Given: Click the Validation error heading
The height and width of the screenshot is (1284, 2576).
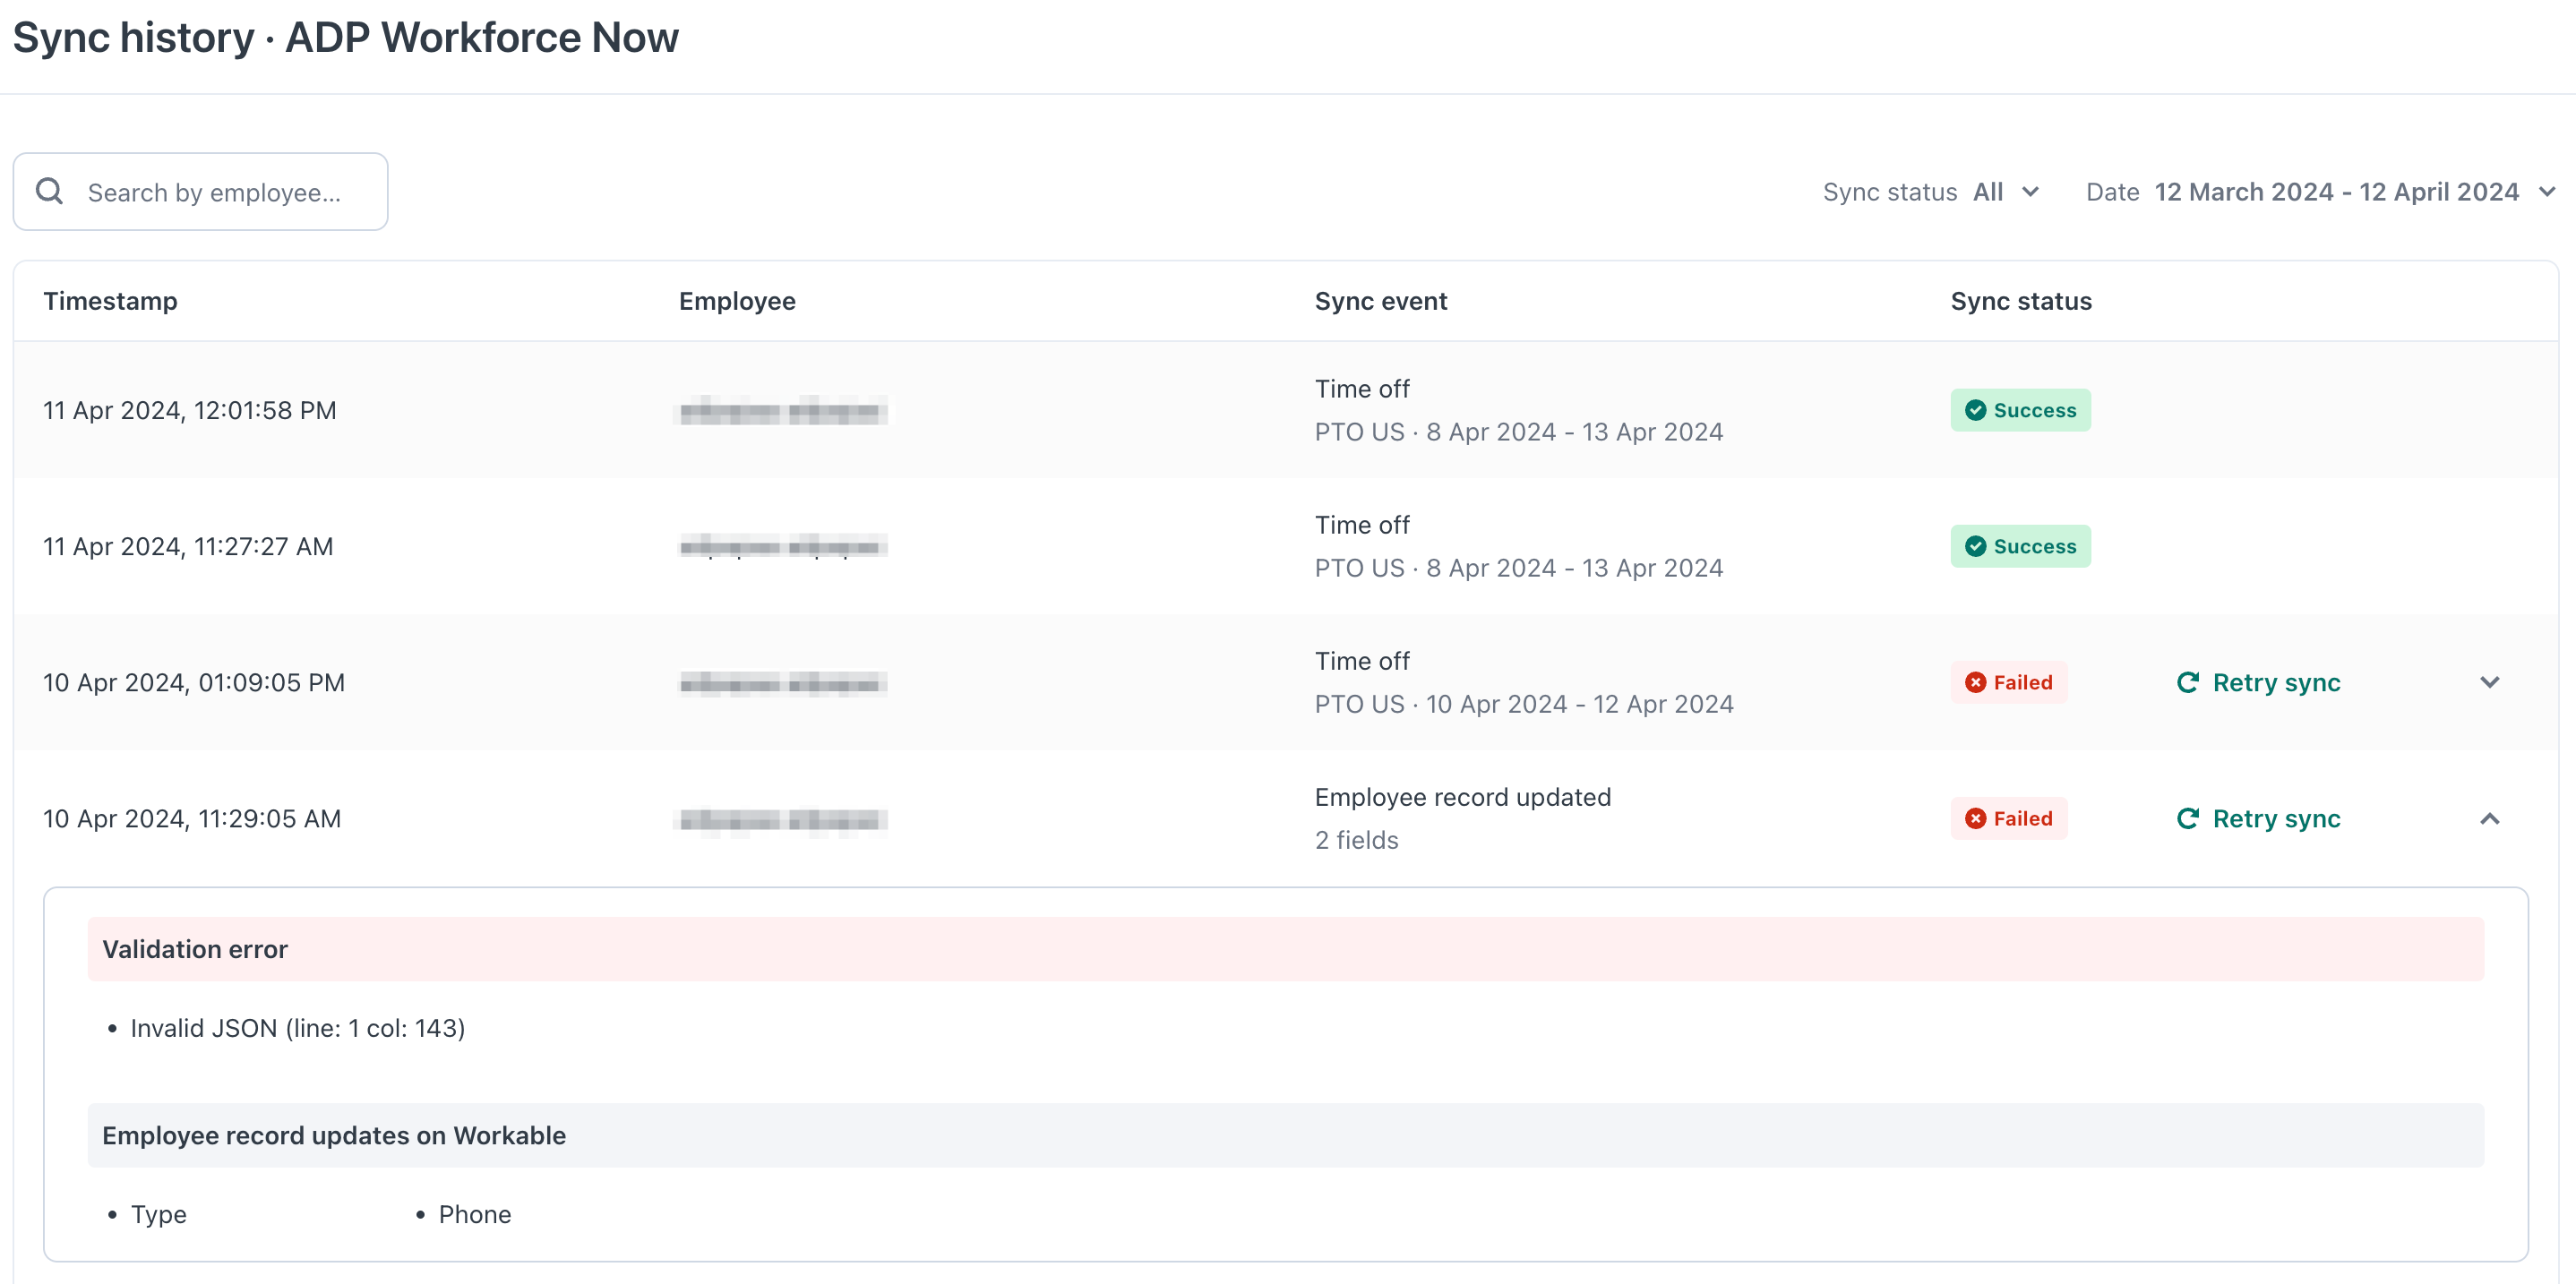Looking at the screenshot, I should [195, 949].
